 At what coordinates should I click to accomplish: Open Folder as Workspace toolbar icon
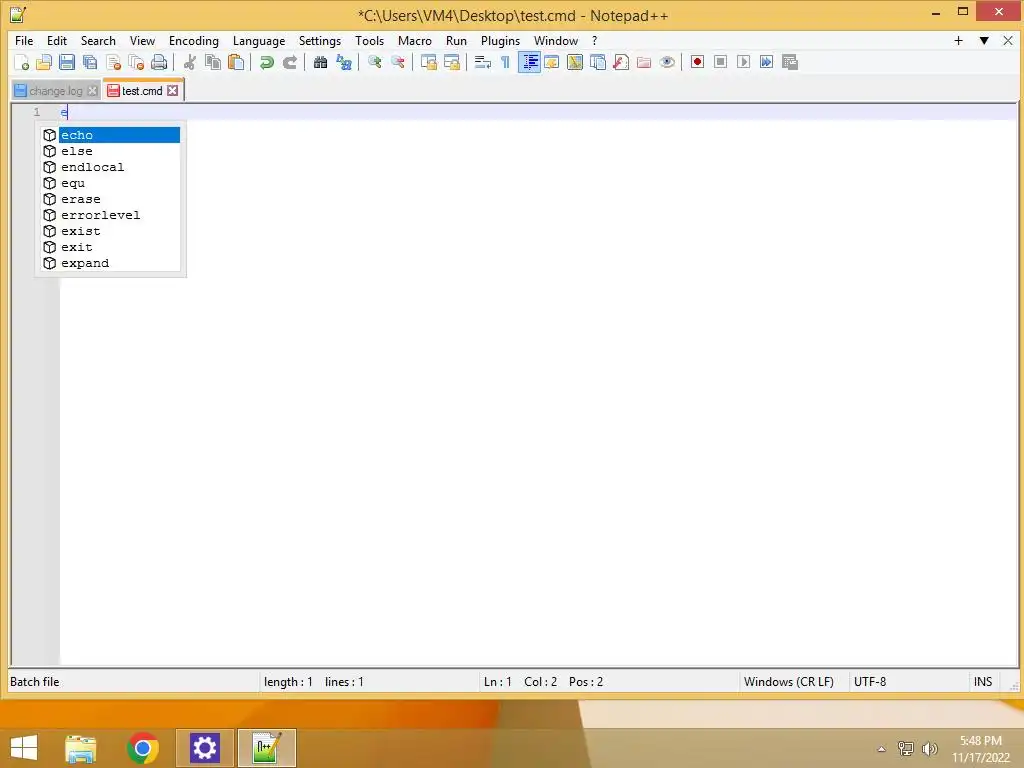(644, 62)
